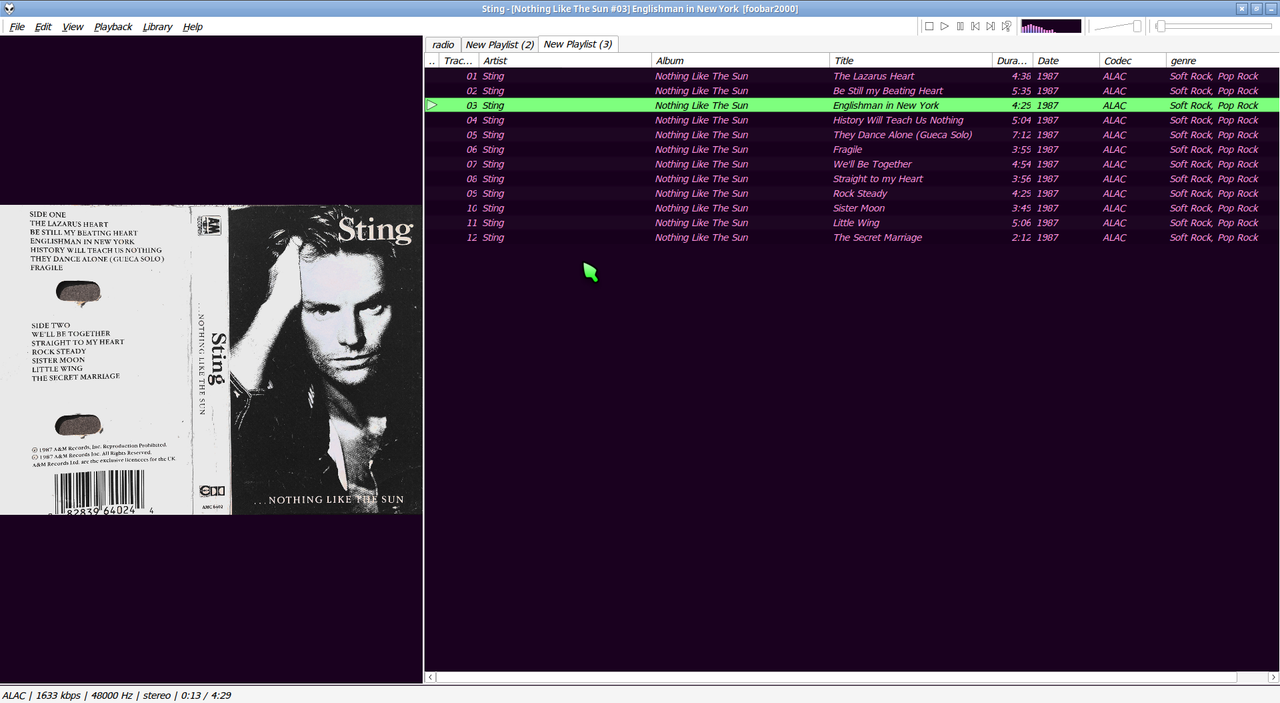Open the Playback menu
The height and width of the screenshot is (703, 1280).
(113, 27)
